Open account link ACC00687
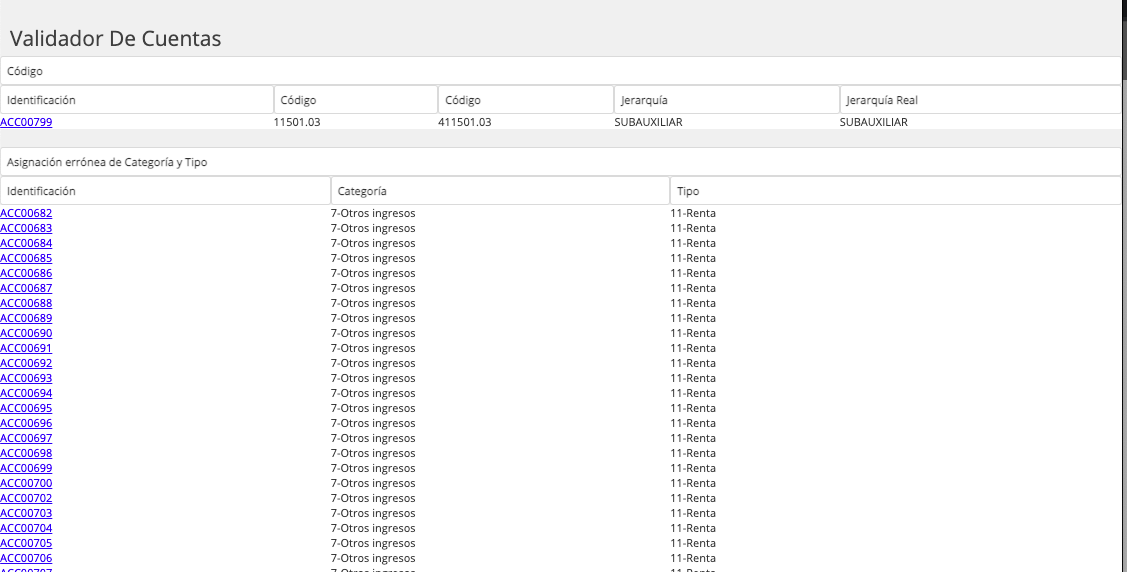 point(26,288)
